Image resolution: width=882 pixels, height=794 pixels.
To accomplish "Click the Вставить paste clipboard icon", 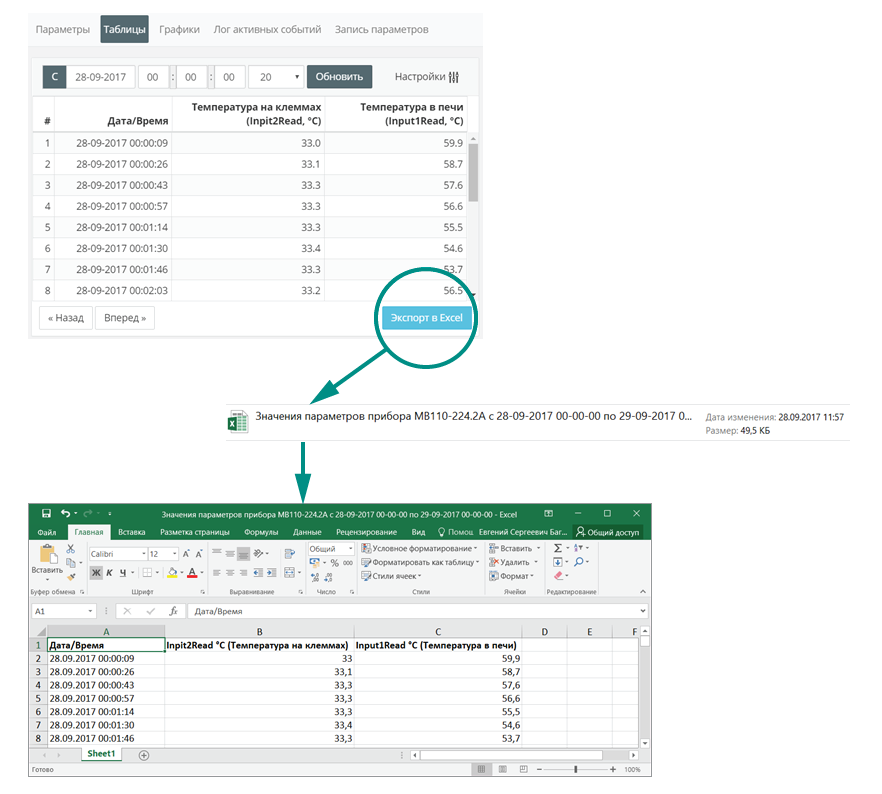I will (x=46, y=558).
